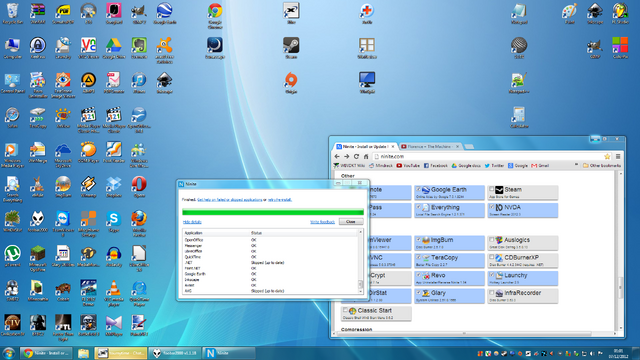Viewport: 640px width, 360px height.
Task: Check the InfraRecorder checkbox on Ninite
Action: click(x=491, y=293)
